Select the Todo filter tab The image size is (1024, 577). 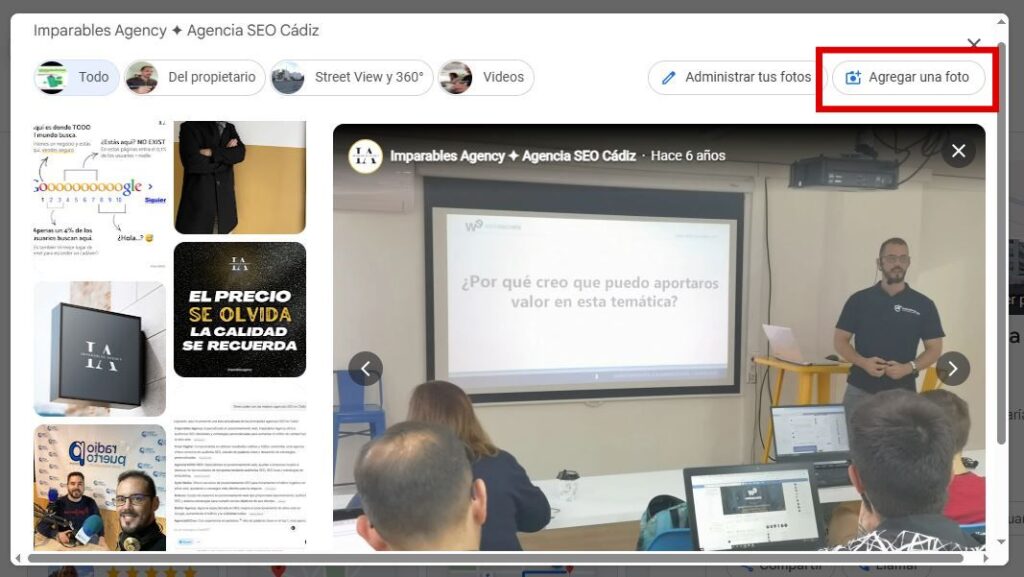(77, 78)
